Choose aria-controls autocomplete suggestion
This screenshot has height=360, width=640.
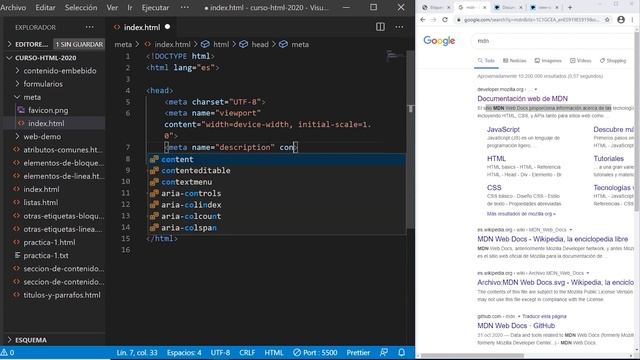(x=277, y=193)
